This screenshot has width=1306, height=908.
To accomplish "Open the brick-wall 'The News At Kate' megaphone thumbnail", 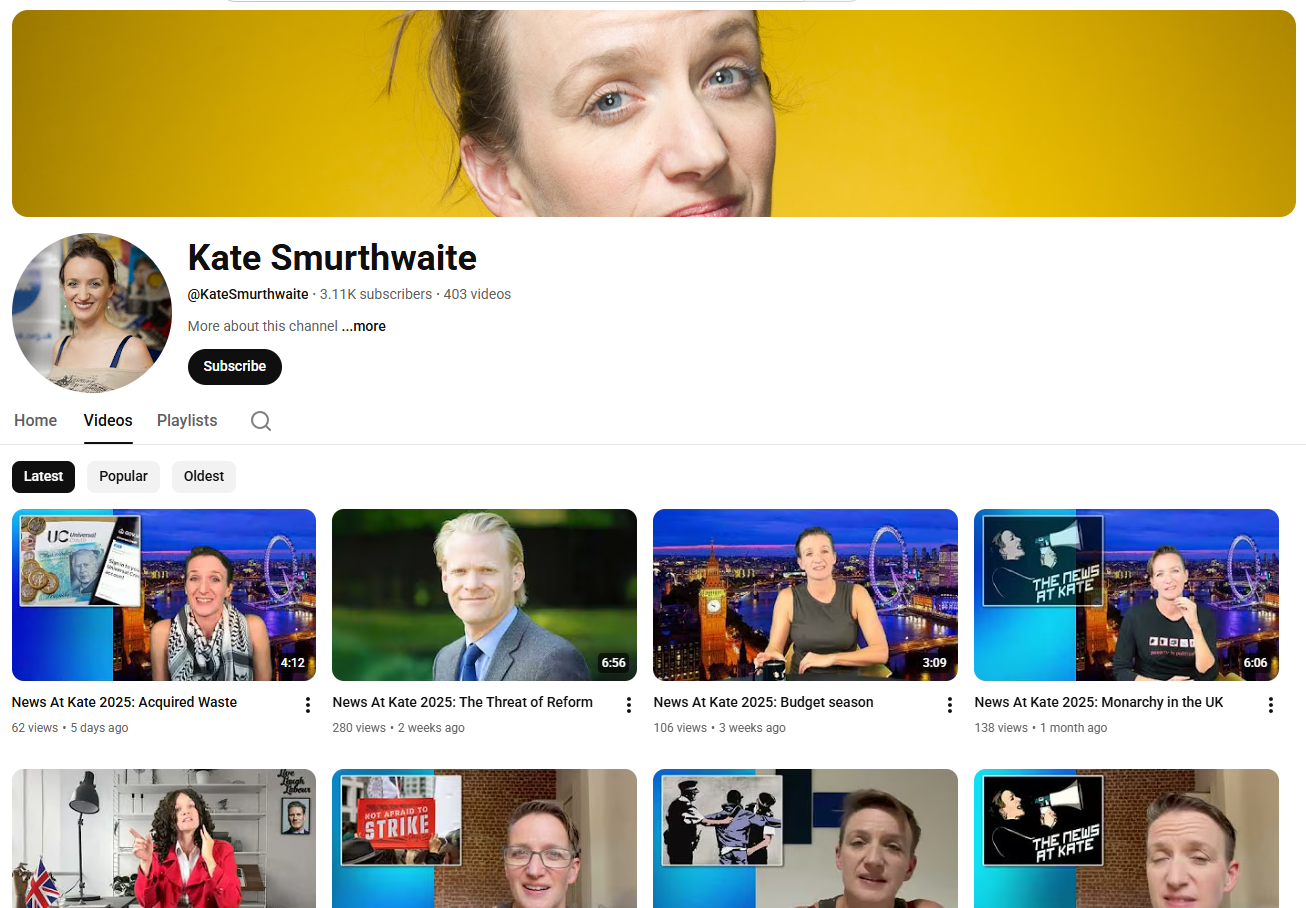I will [x=1126, y=838].
